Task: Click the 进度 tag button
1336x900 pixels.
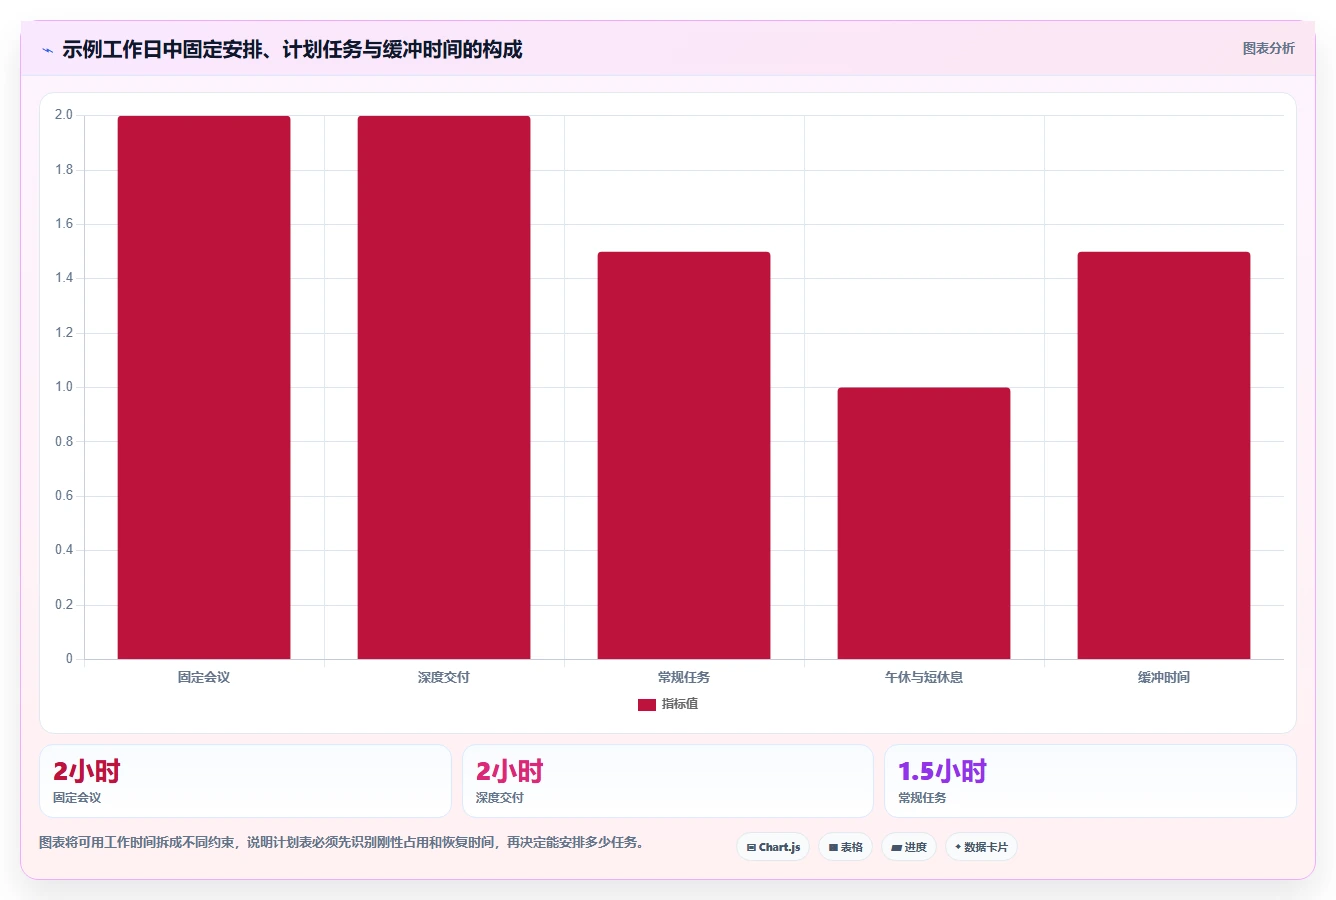Action: pyautogui.click(x=909, y=847)
